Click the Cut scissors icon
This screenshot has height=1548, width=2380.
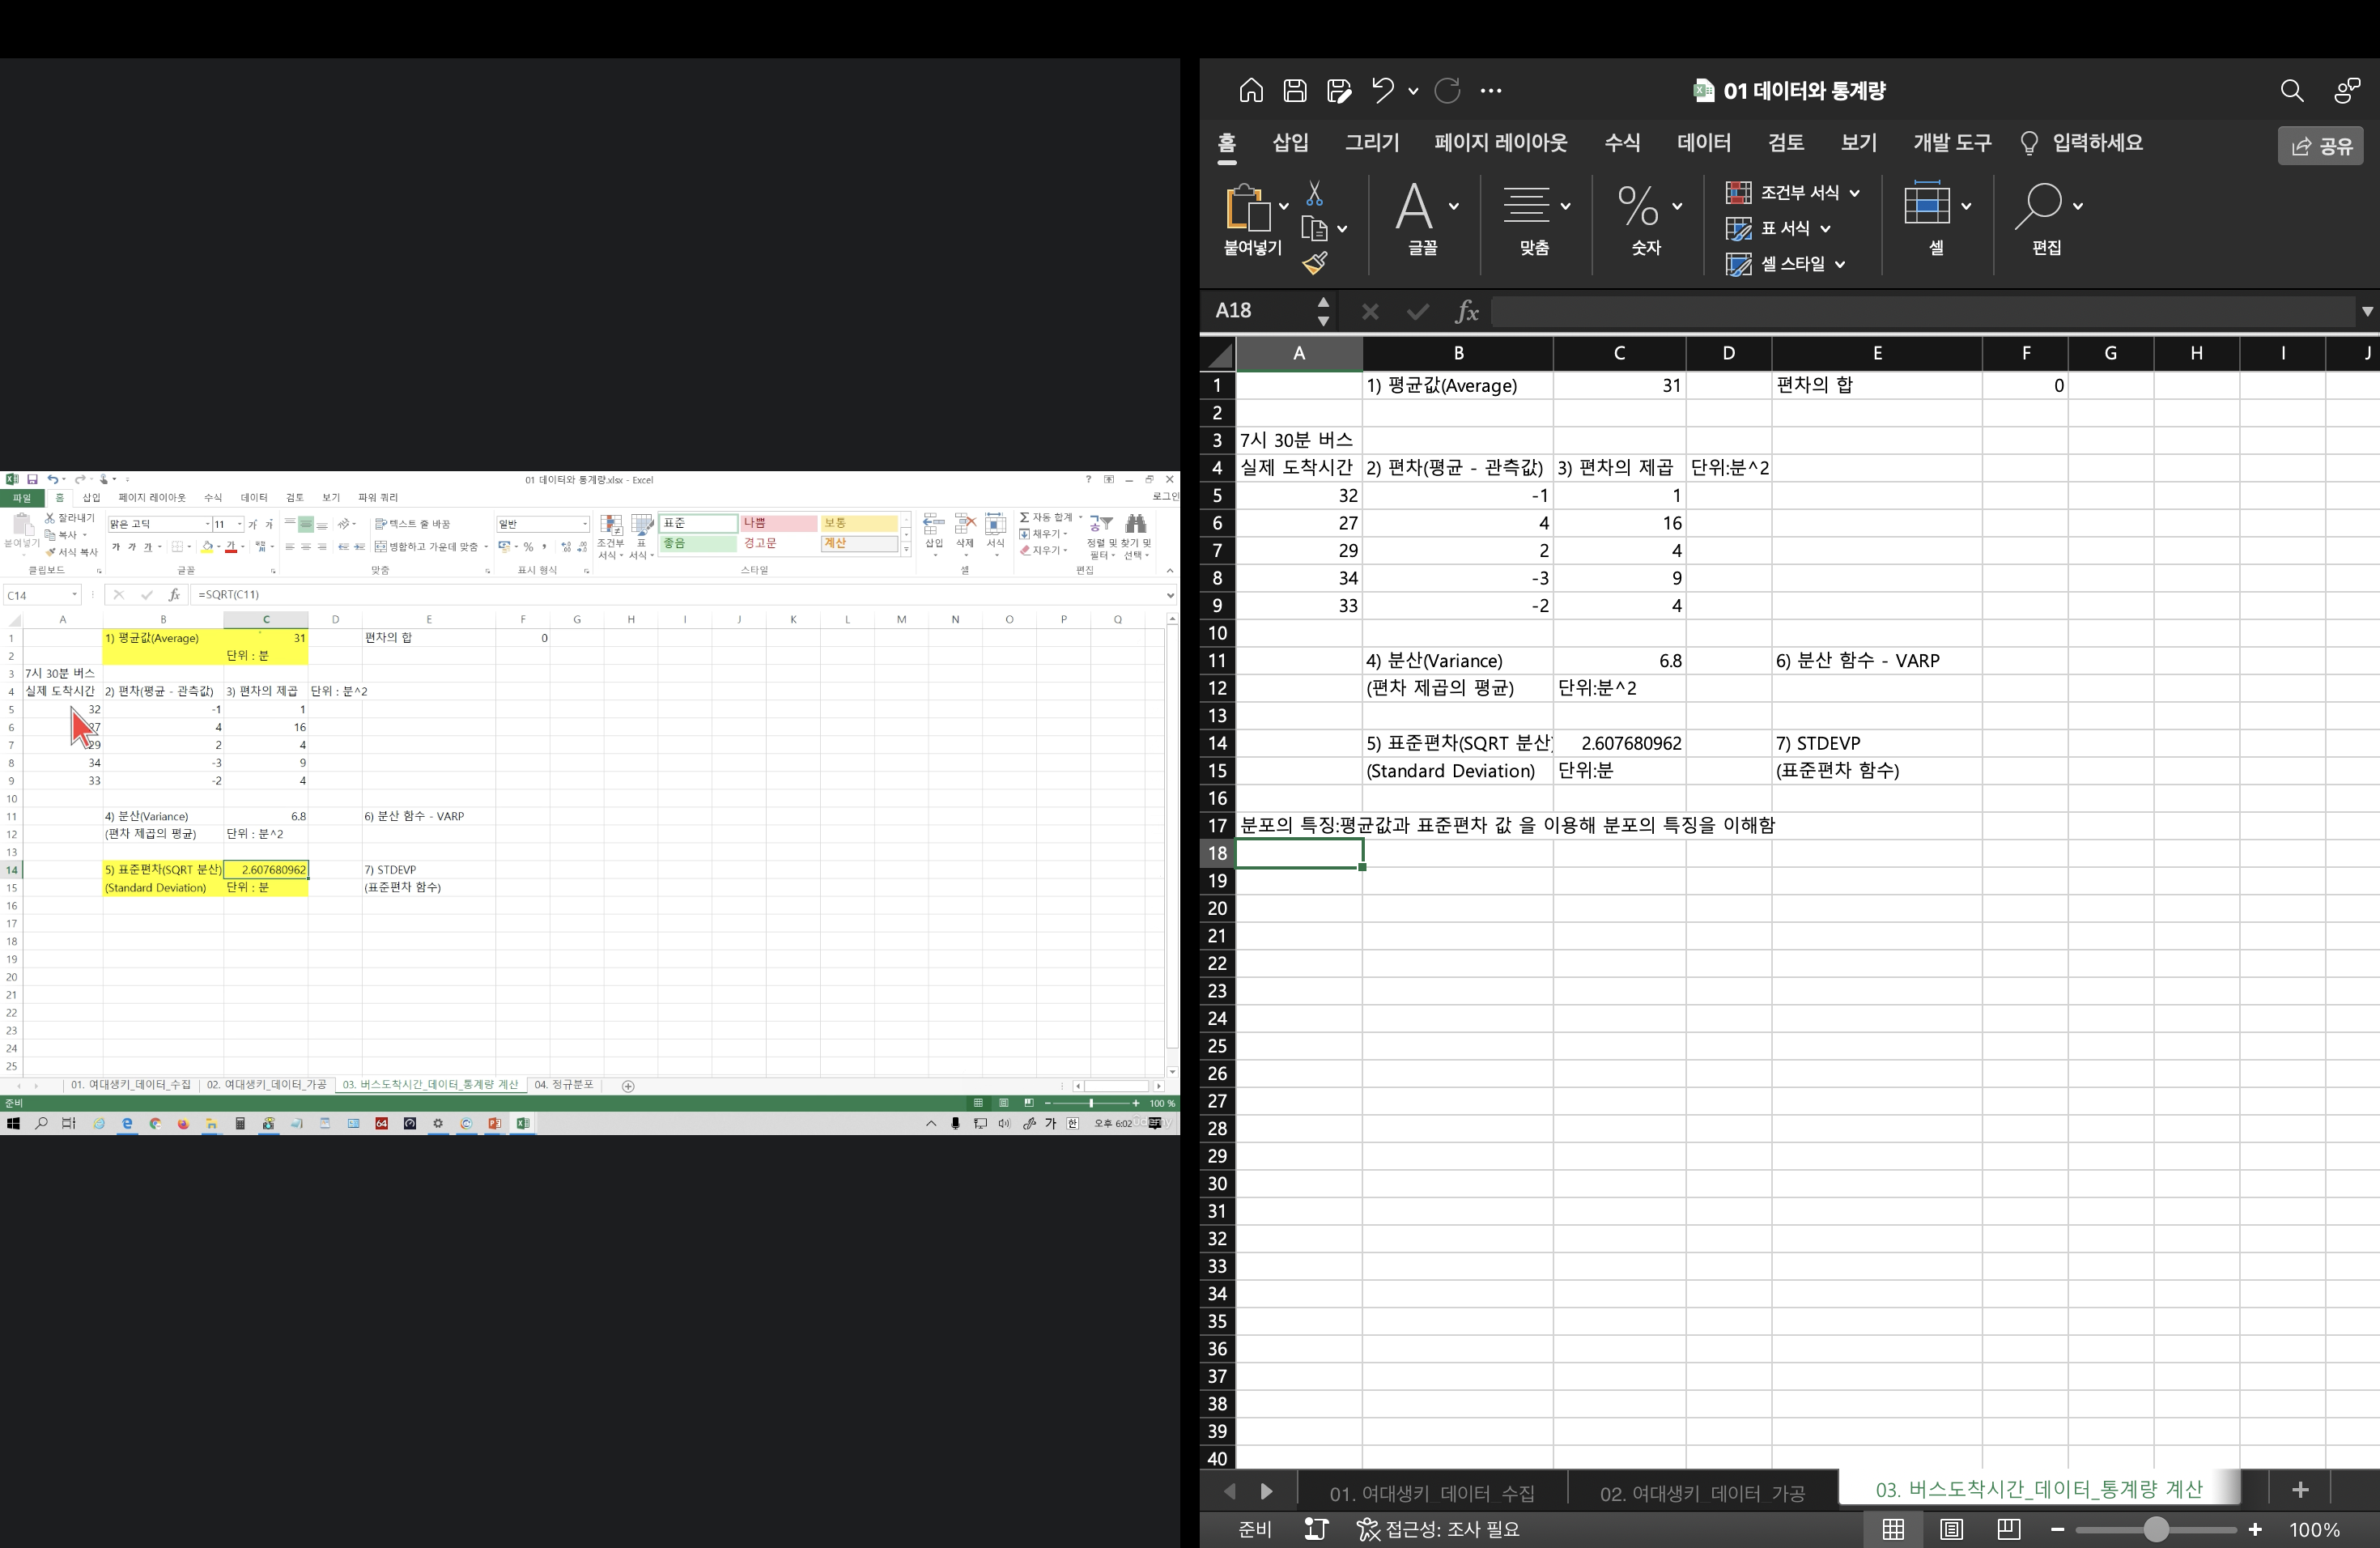click(1314, 193)
